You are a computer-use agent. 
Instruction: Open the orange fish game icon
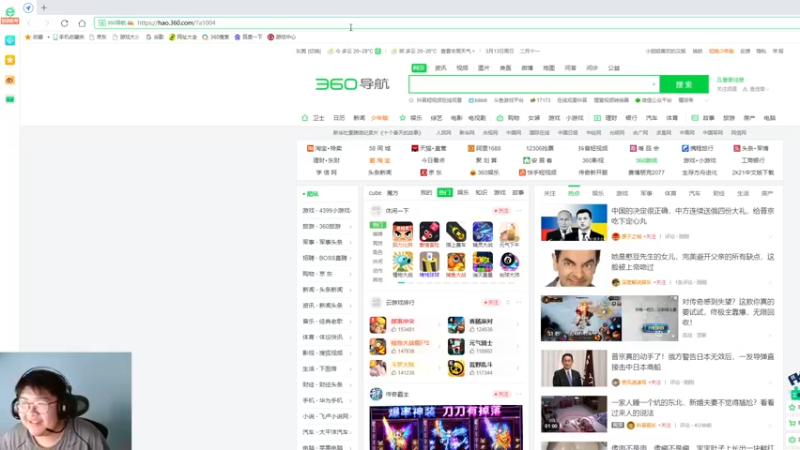point(456,262)
